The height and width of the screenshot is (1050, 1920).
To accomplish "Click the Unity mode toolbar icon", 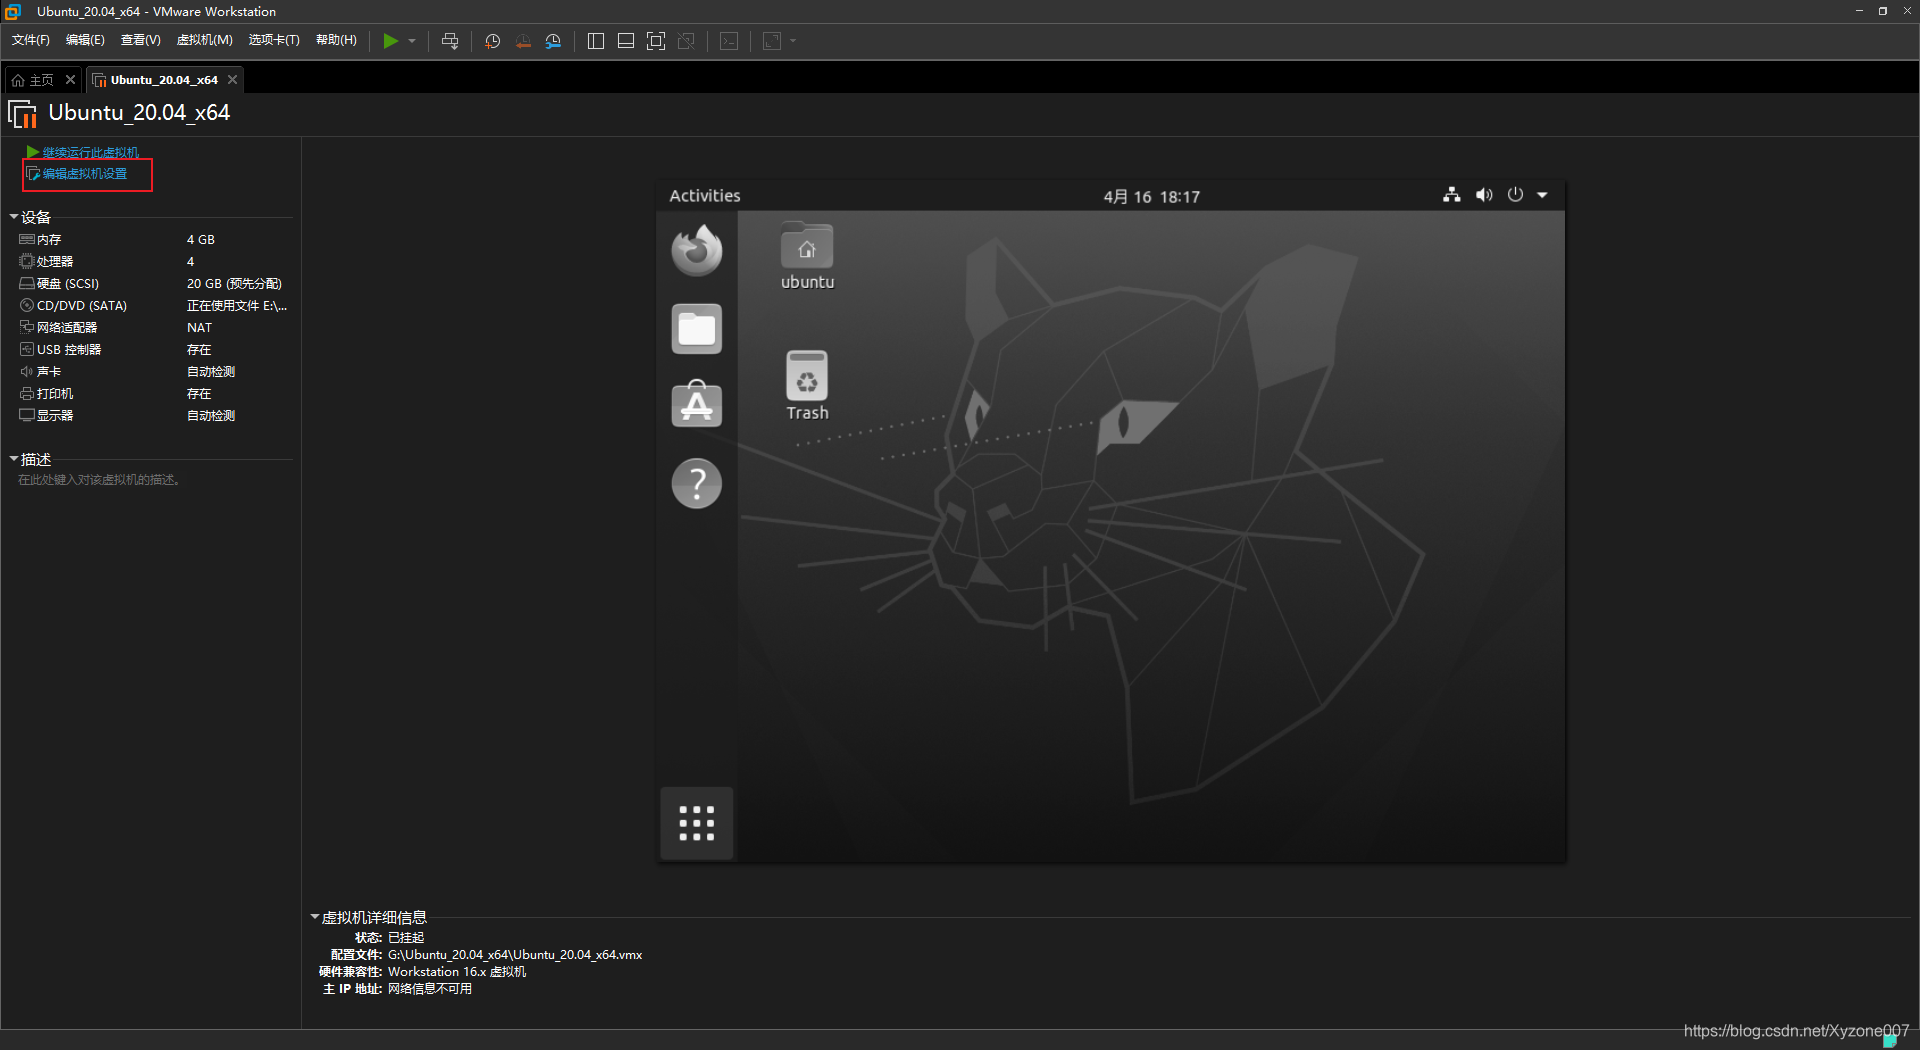I will coord(686,41).
